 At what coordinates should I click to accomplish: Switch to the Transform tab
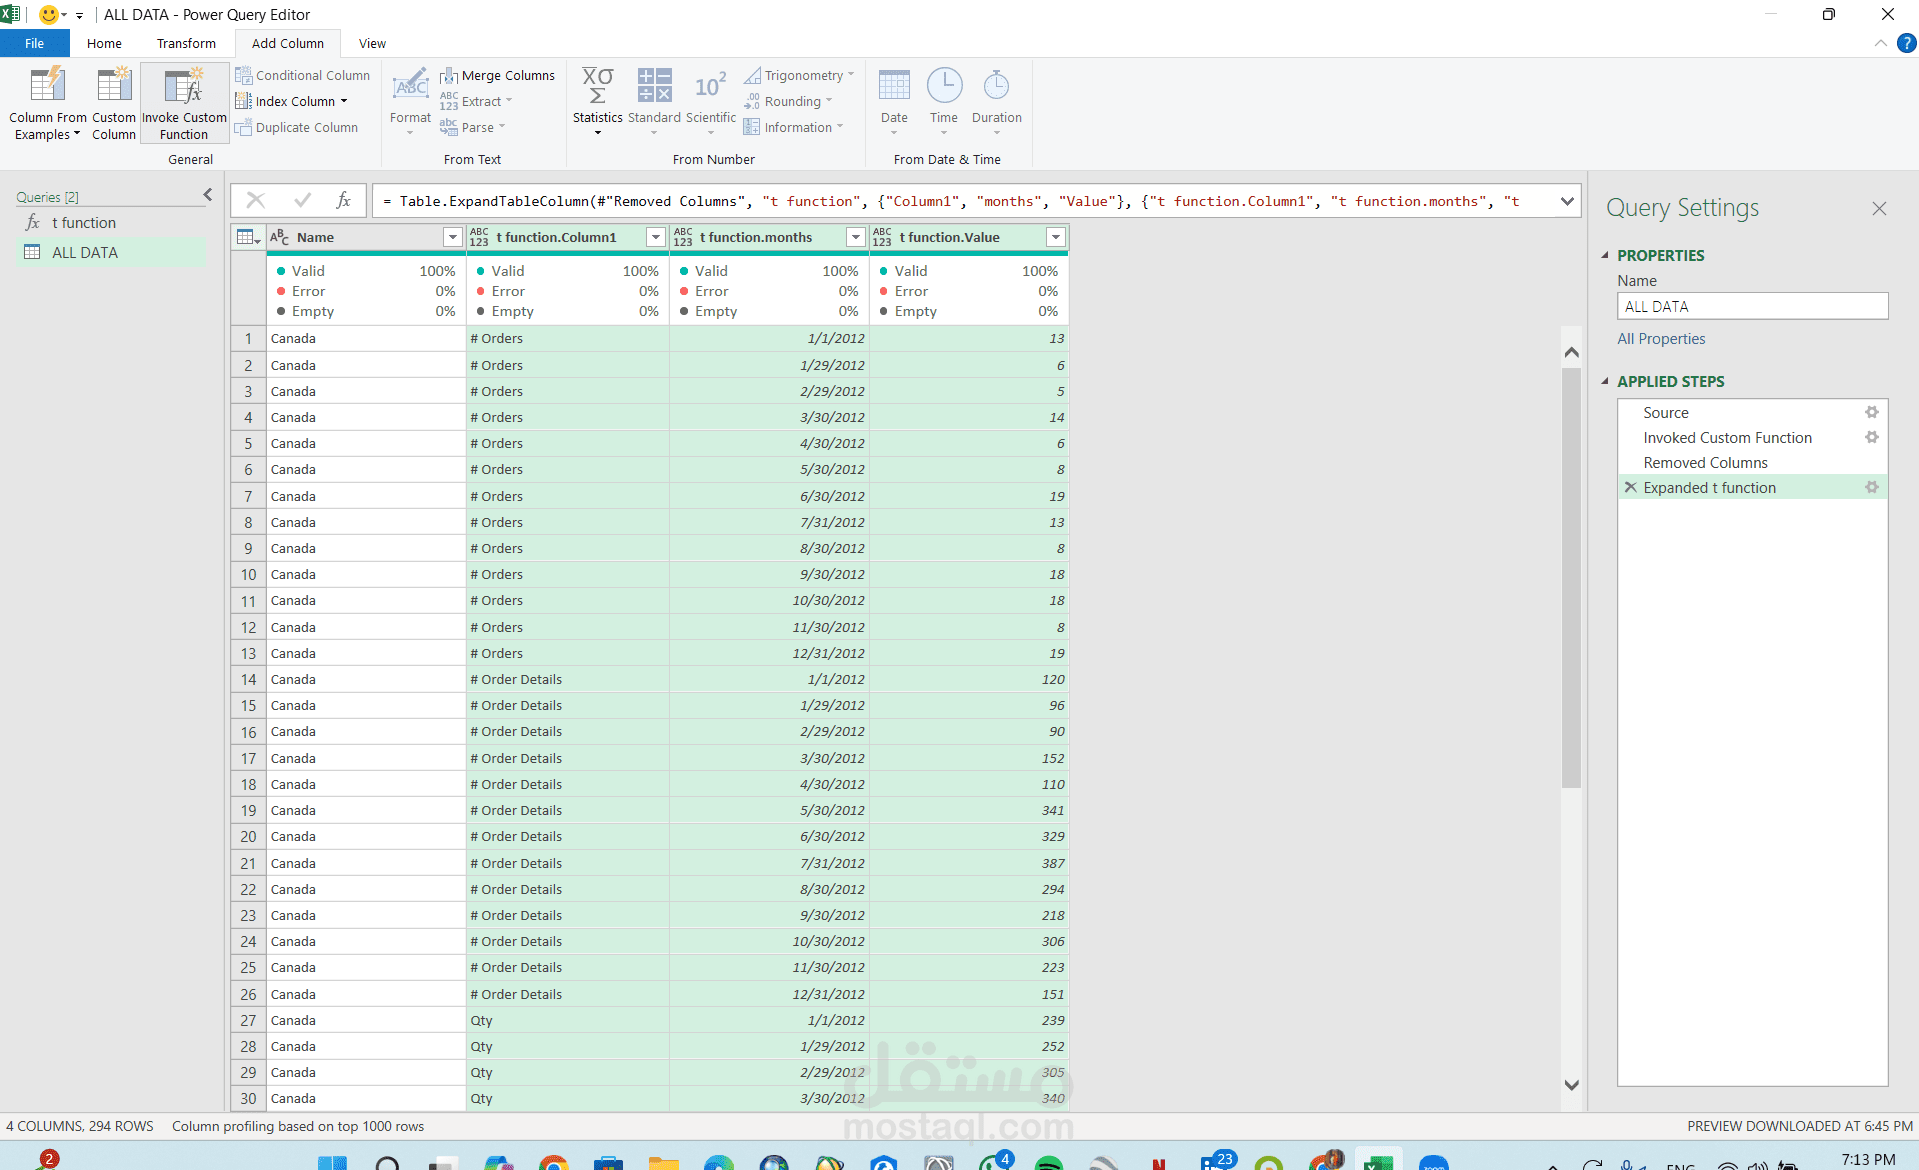186,43
